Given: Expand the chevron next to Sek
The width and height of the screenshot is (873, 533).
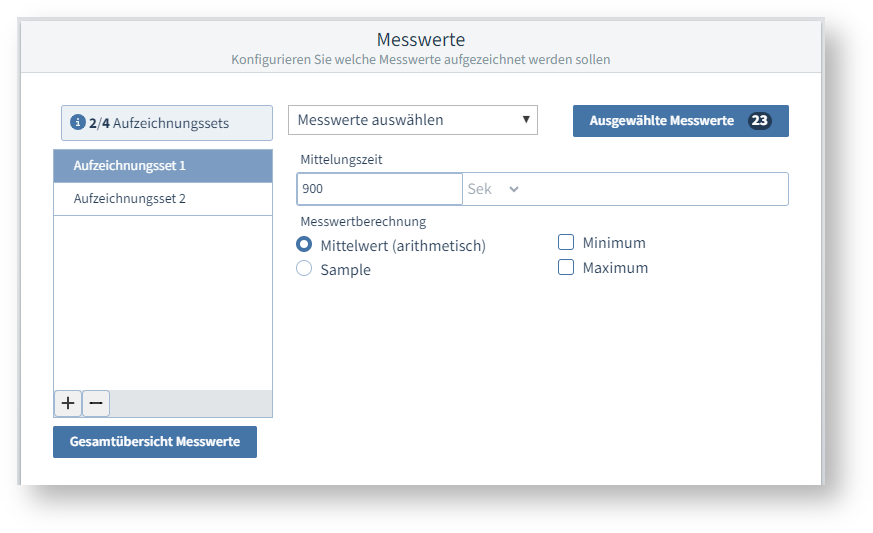Looking at the screenshot, I should pyautogui.click(x=514, y=189).
